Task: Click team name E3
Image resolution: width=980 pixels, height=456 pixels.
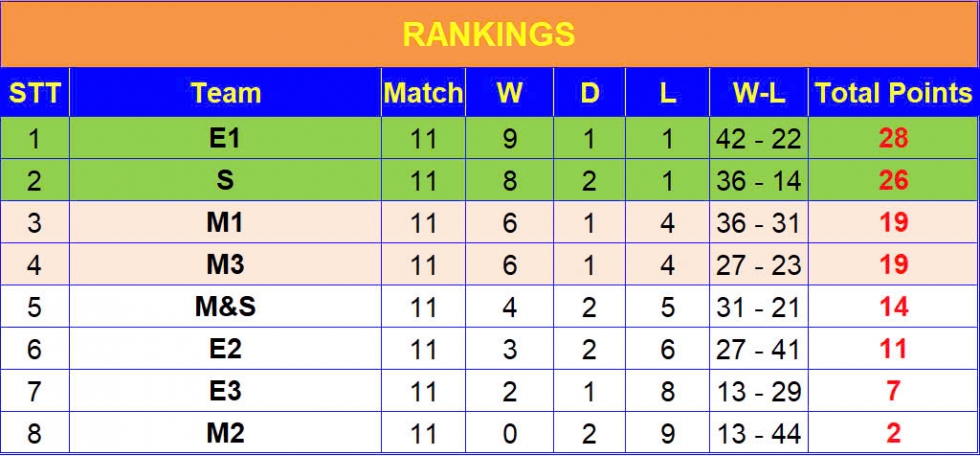Action: (x=225, y=390)
